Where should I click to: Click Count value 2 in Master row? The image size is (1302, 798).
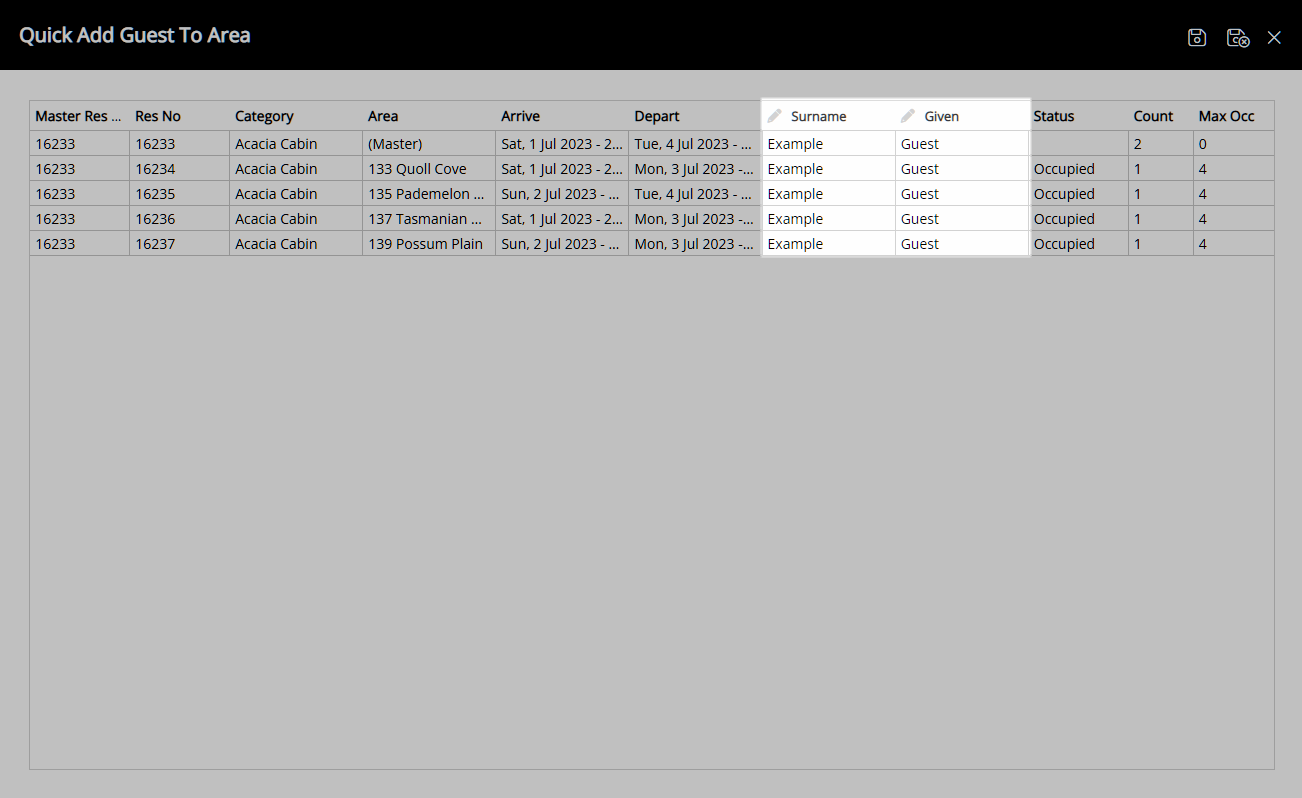point(1161,144)
